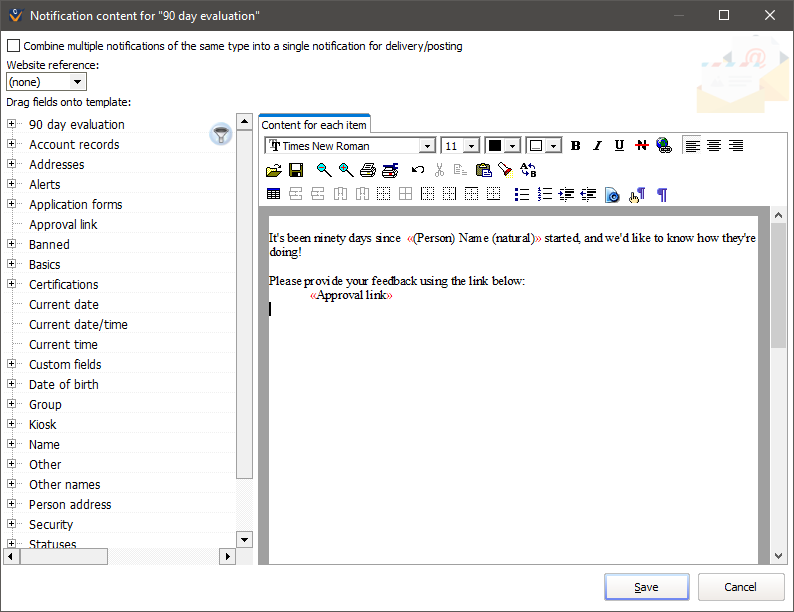This screenshot has width=794, height=612.
Task: Switch to Content for each item tab
Action: 314,125
